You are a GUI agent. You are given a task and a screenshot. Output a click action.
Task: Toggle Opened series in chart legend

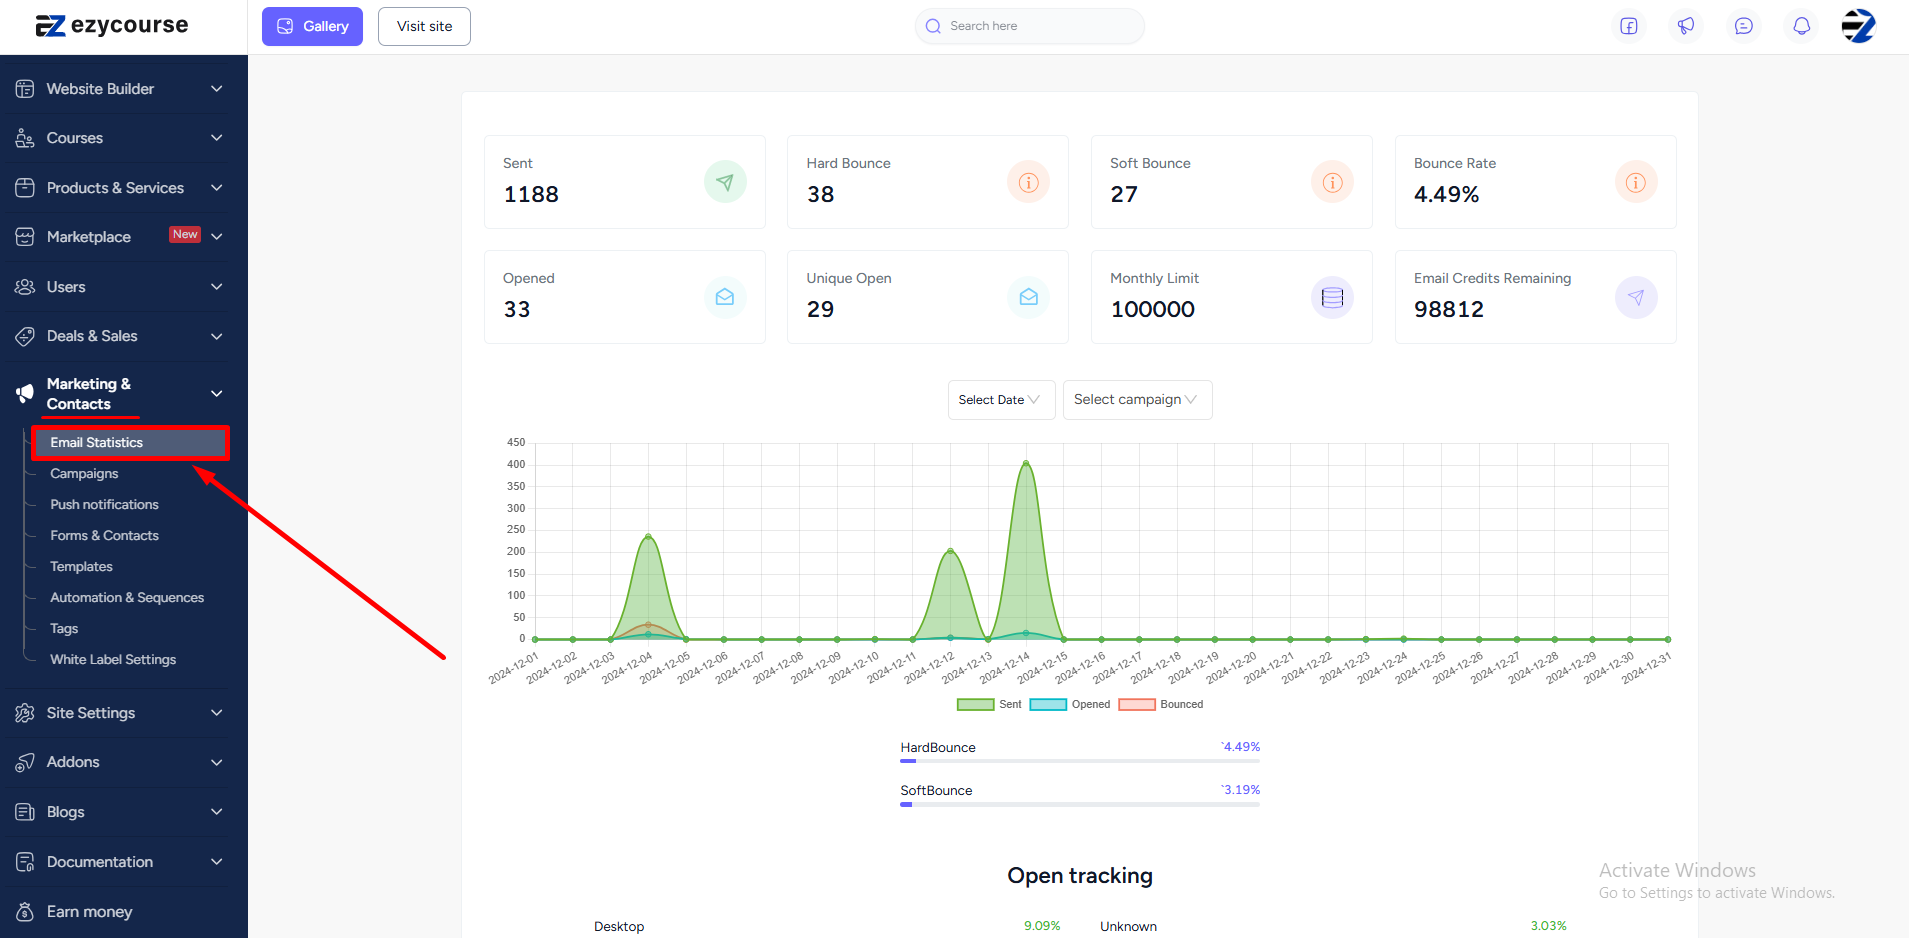coord(1070,705)
